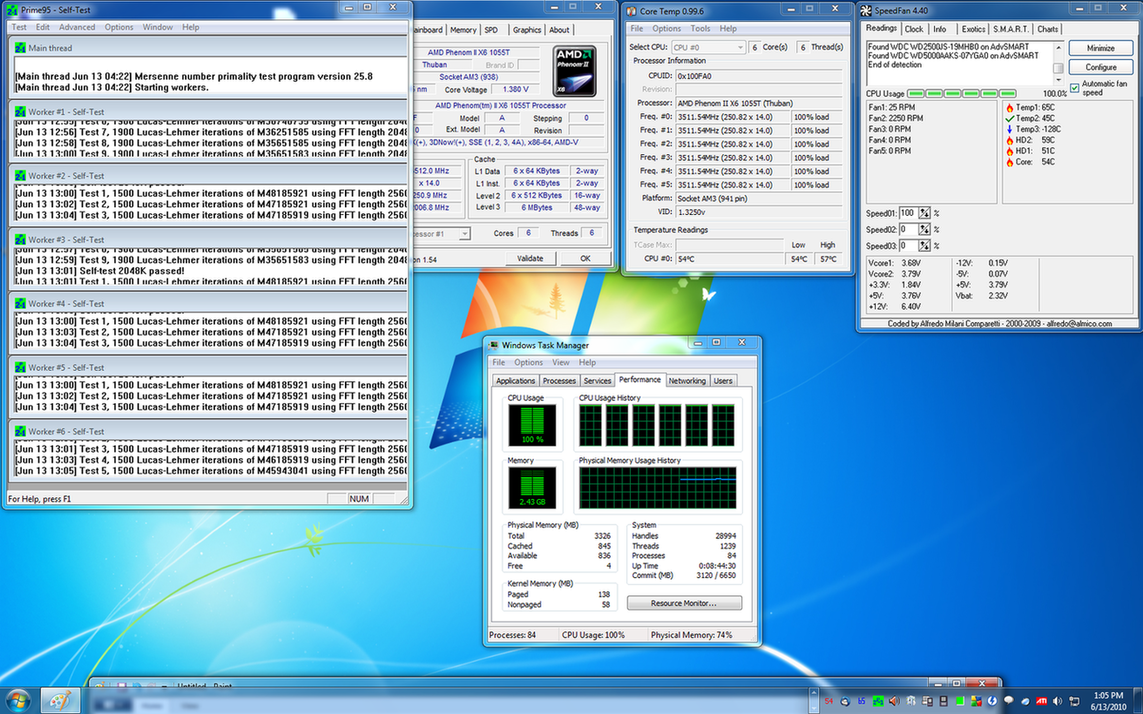Open the Select CPU dropdown in Core Temp
The image size is (1143, 714).
pyautogui.click(x=708, y=47)
